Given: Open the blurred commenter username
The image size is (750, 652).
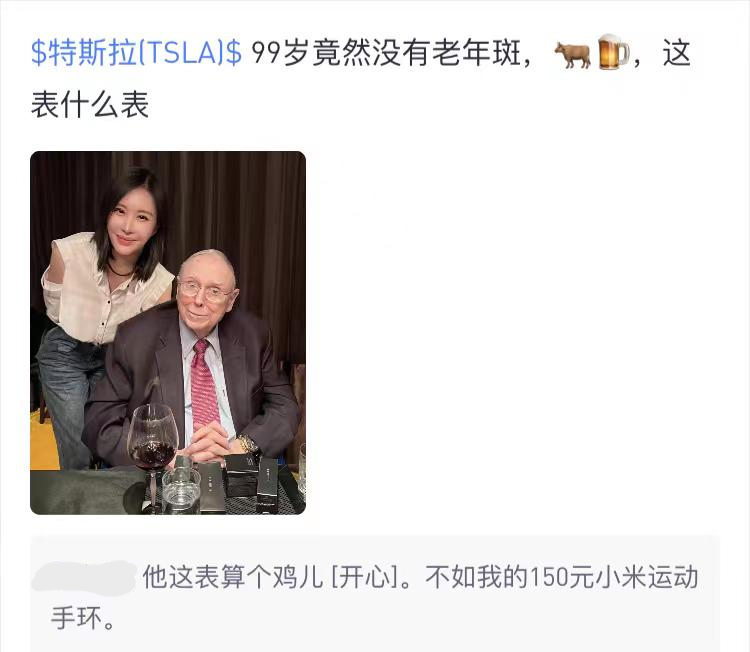Looking at the screenshot, I should pos(84,577).
